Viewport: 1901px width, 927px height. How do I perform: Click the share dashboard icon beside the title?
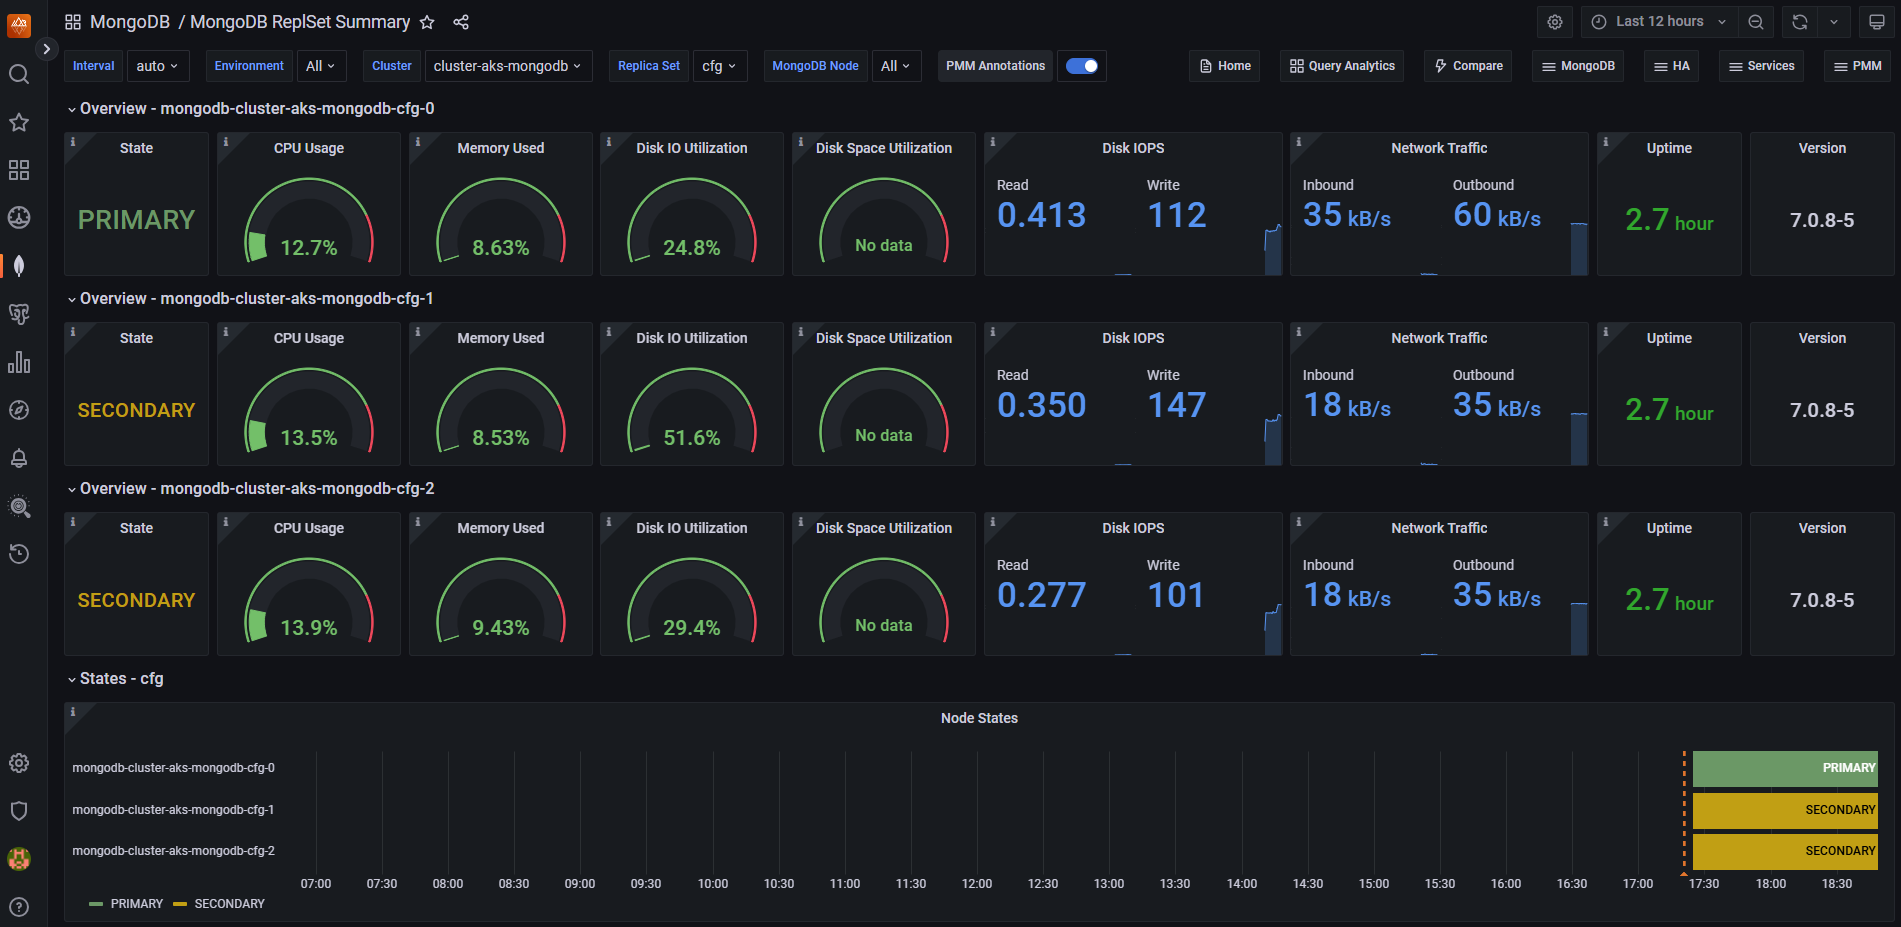coord(461,22)
